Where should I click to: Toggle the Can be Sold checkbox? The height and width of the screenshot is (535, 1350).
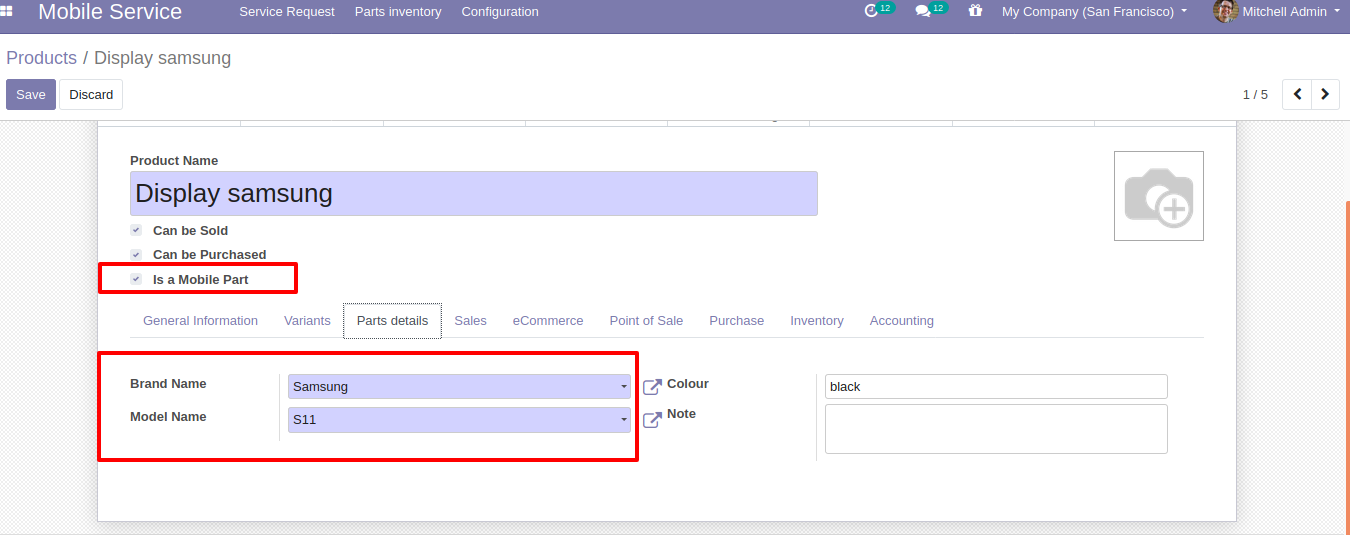pos(136,230)
